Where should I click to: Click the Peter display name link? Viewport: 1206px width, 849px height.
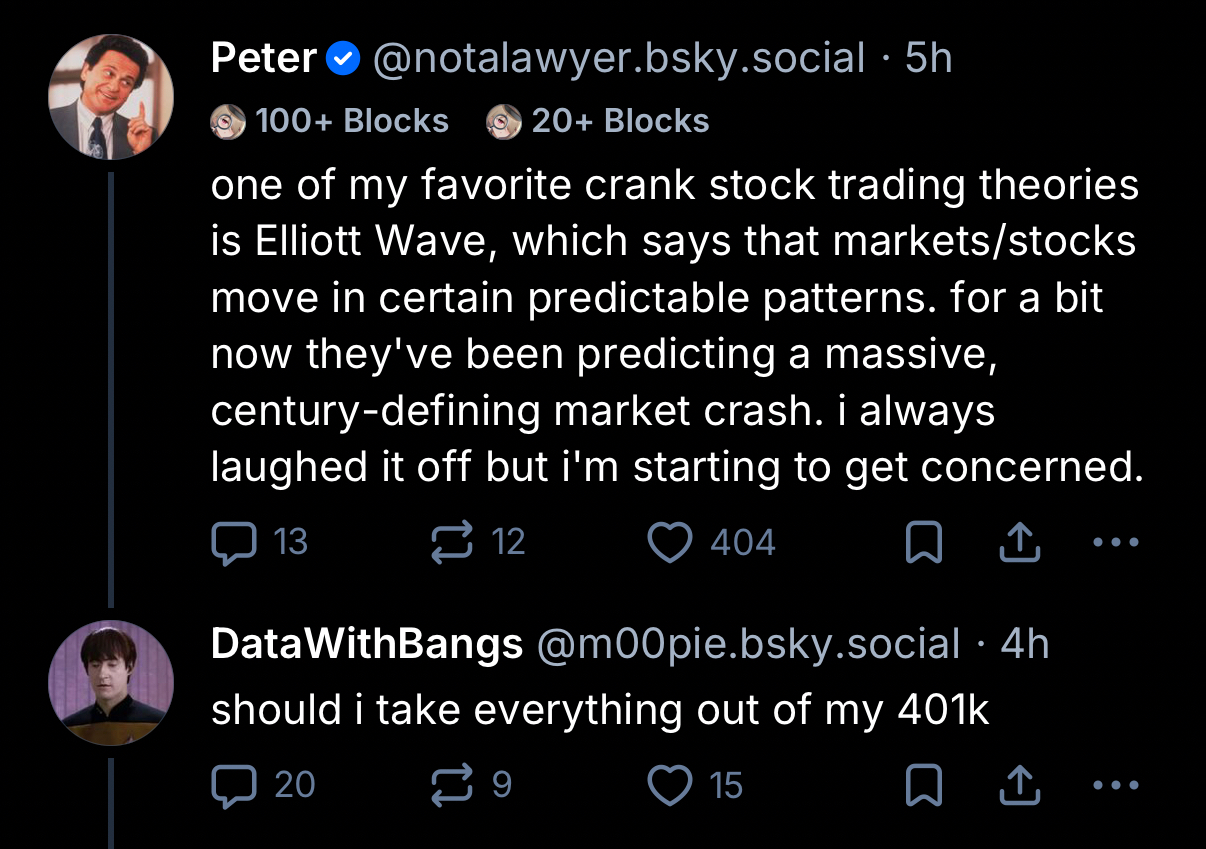[x=264, y=60]
